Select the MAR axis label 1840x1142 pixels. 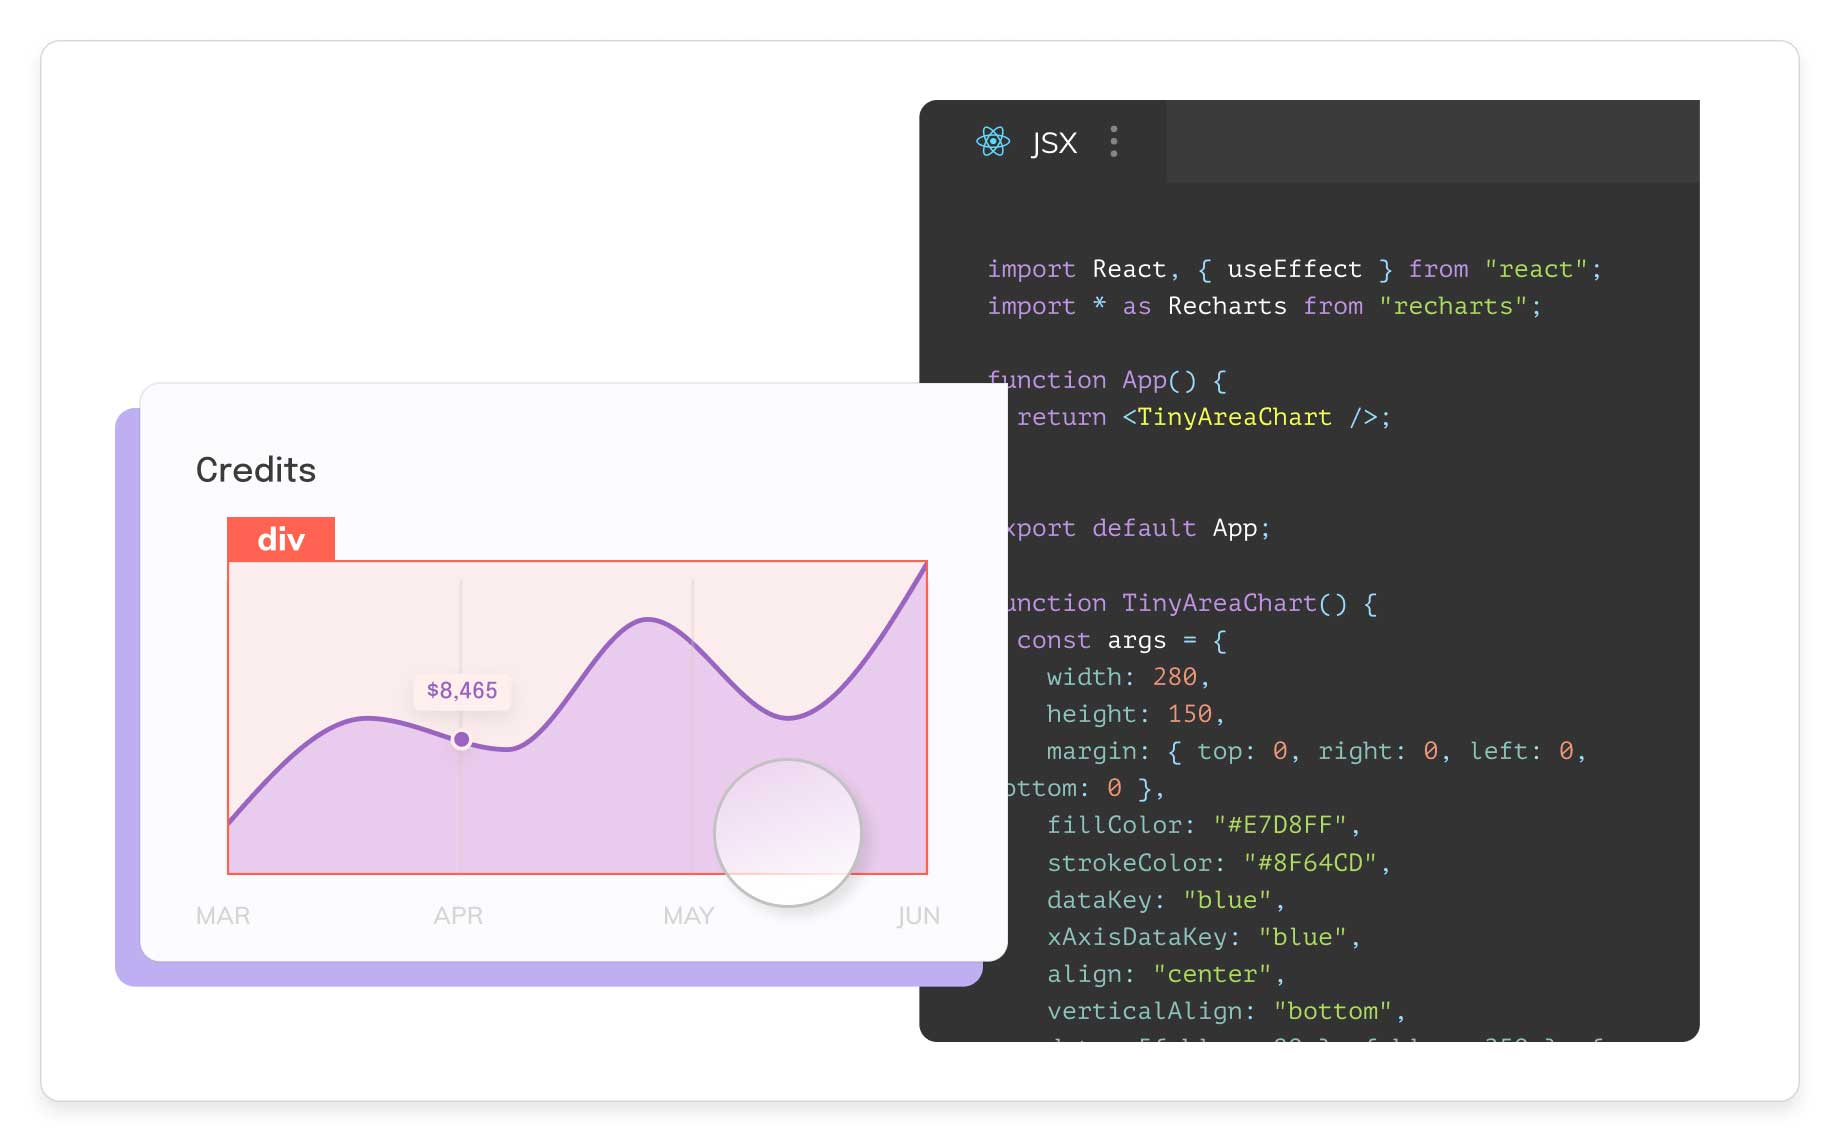coord(223,916)
